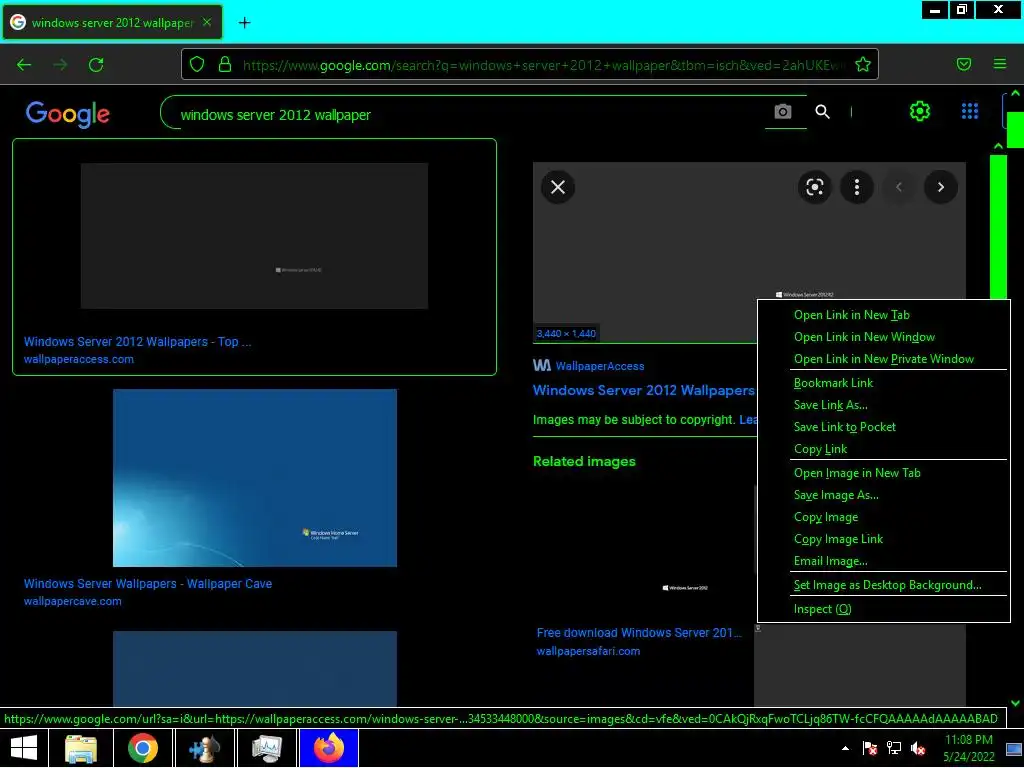Show next image in preview
The width and height of the screenshot is (1024, 768).
click(x=940, y=187)
